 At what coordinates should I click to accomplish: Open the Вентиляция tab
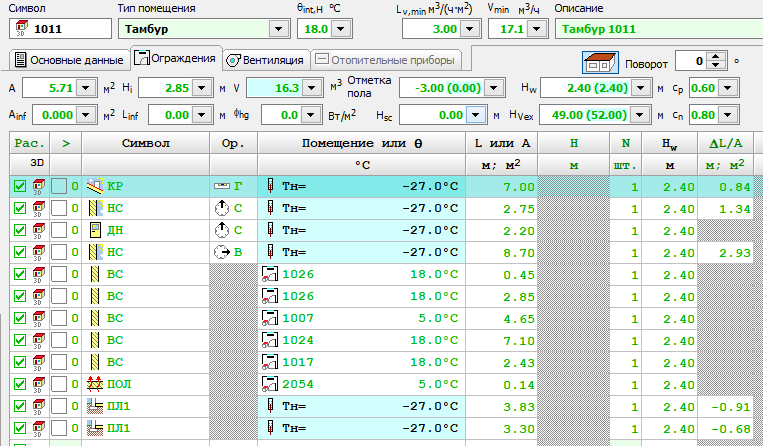[x=266, y=60]
